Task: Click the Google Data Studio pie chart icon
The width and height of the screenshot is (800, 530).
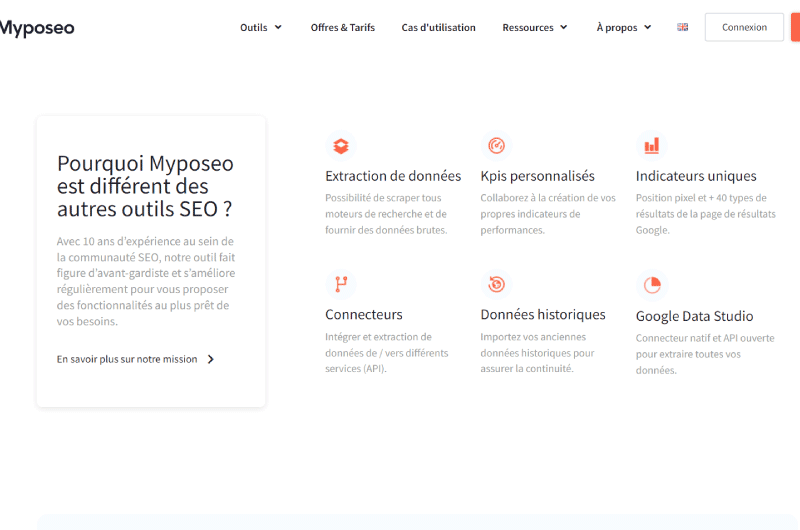Action: point(652,285)
